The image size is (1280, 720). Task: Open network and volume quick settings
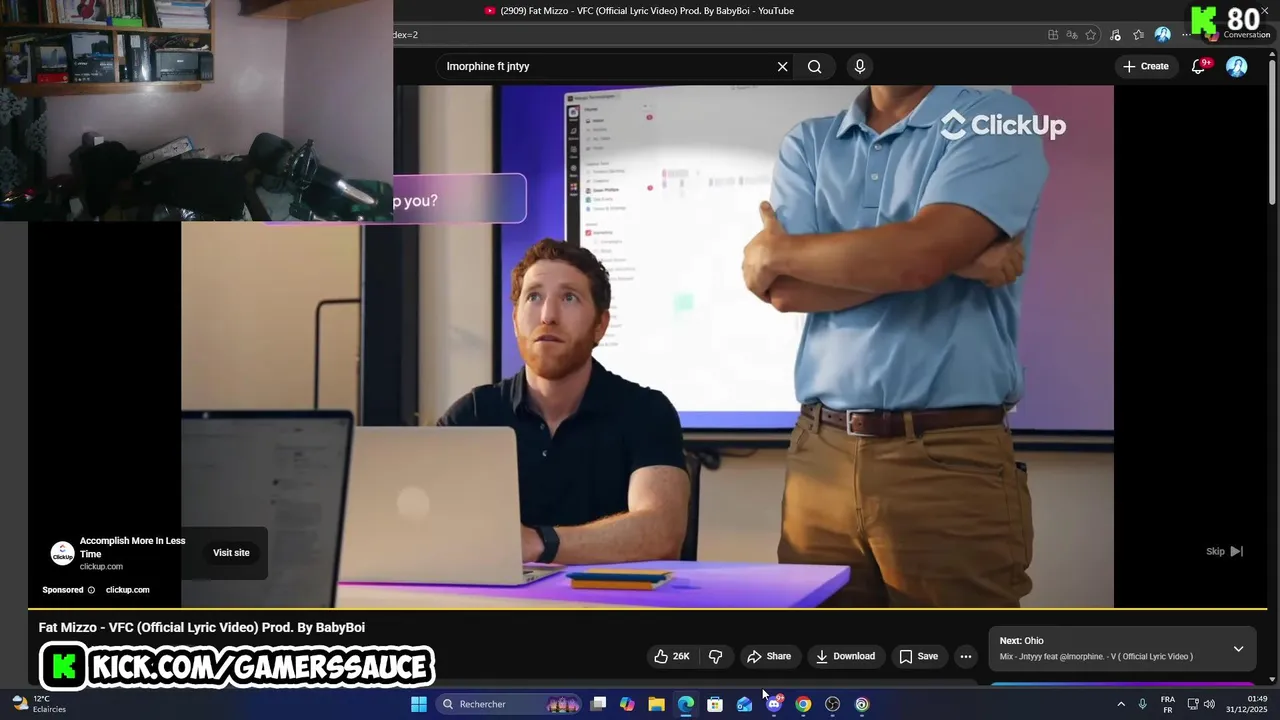1201,704
